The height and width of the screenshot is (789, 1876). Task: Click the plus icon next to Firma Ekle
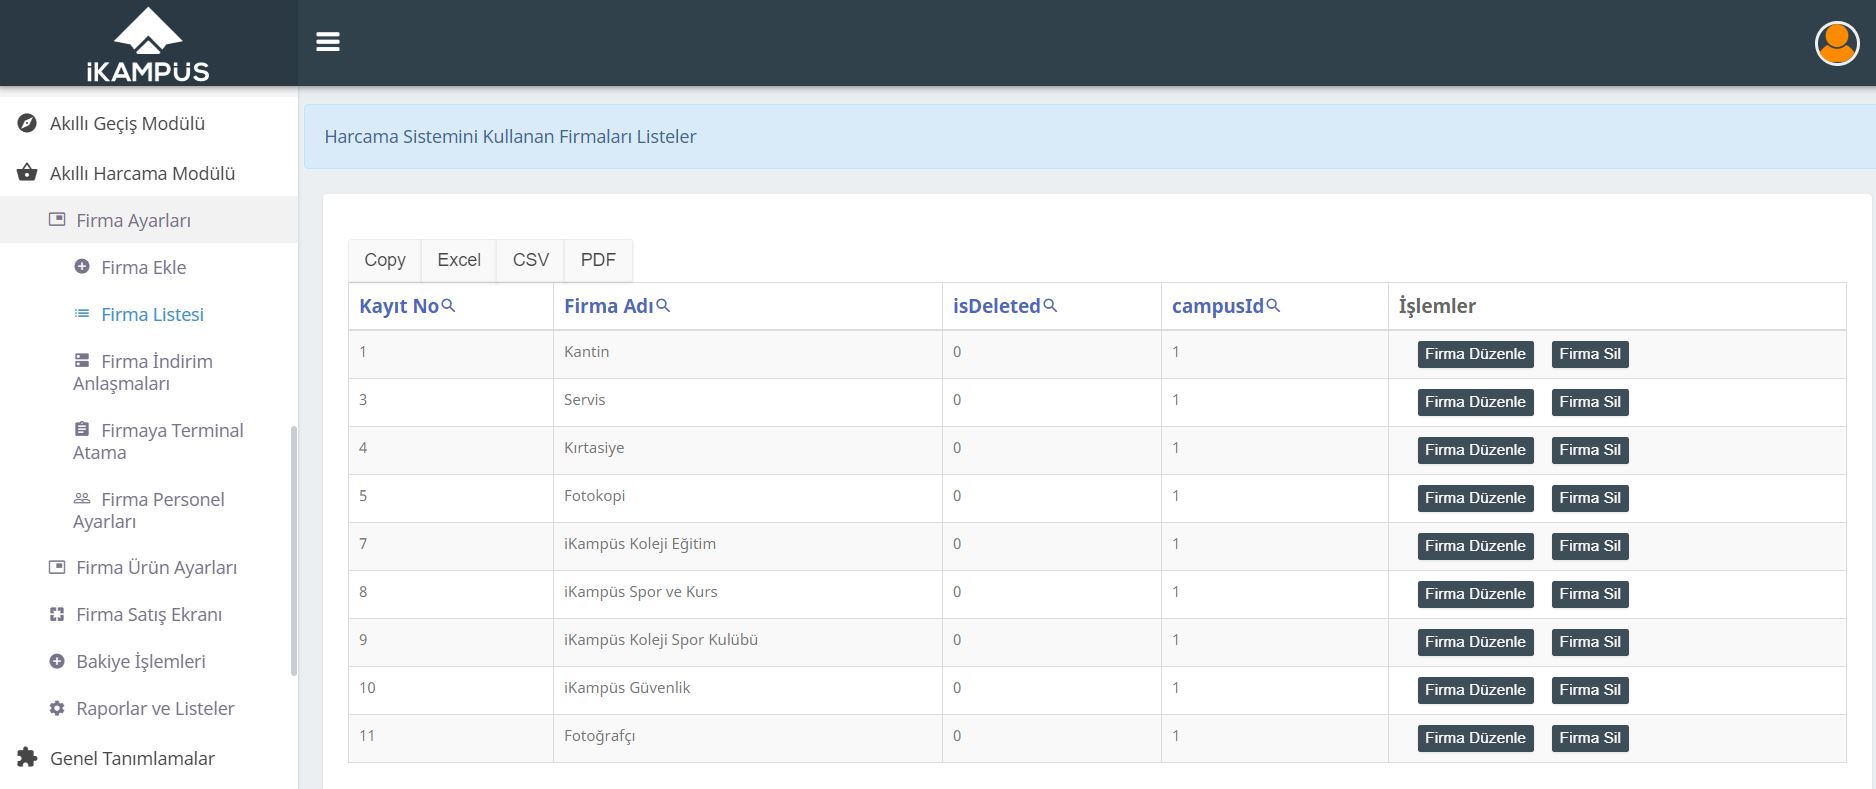(82, 266)
